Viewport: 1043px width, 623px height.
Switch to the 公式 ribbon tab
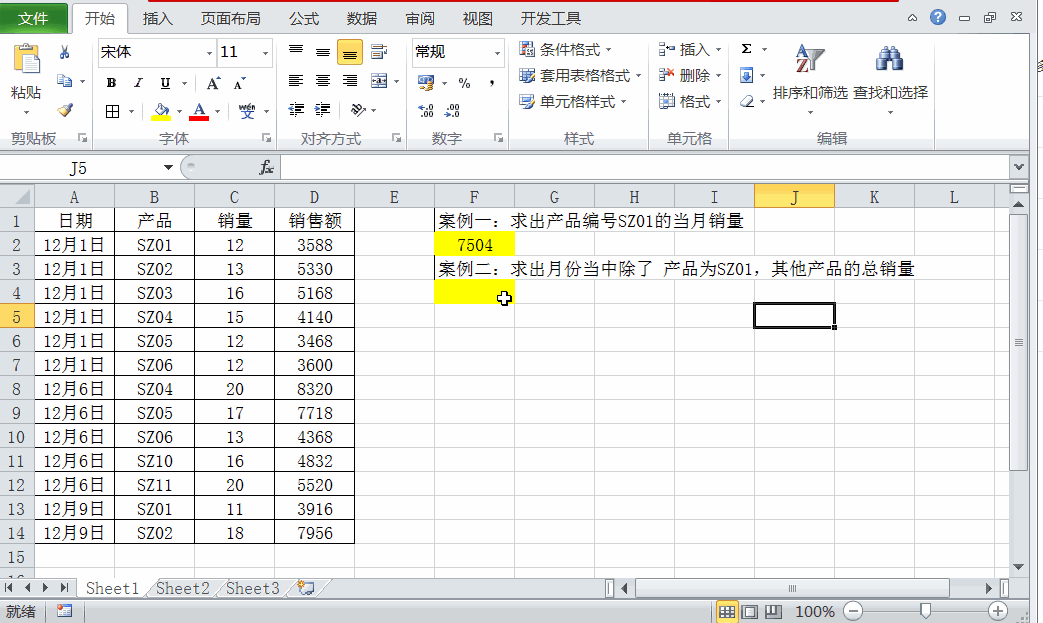[304, 18]
